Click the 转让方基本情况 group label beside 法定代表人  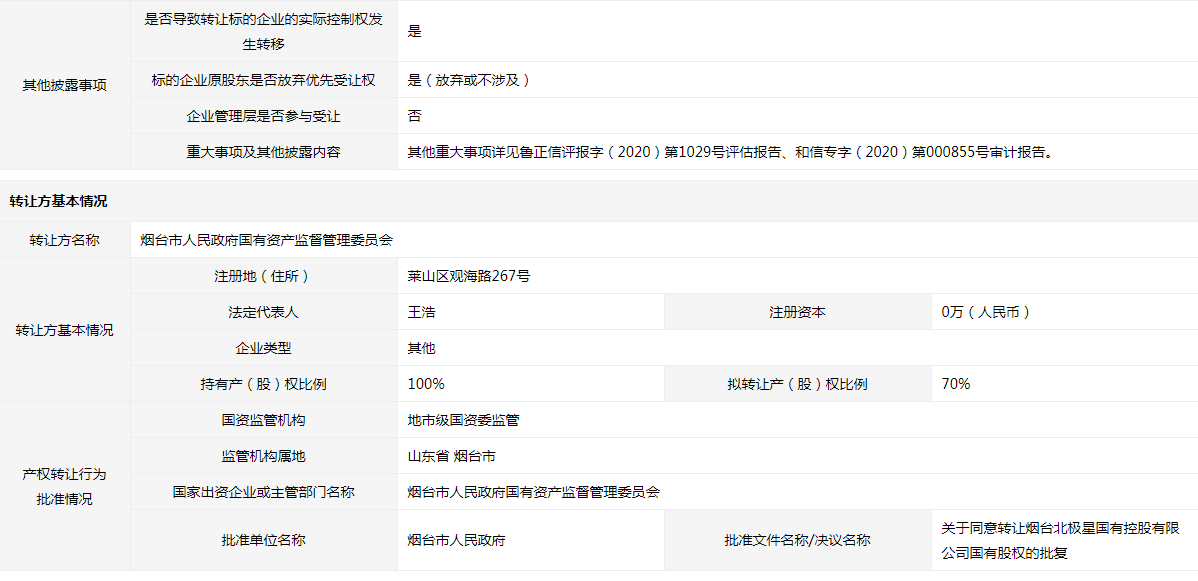(x=65, y=331)
